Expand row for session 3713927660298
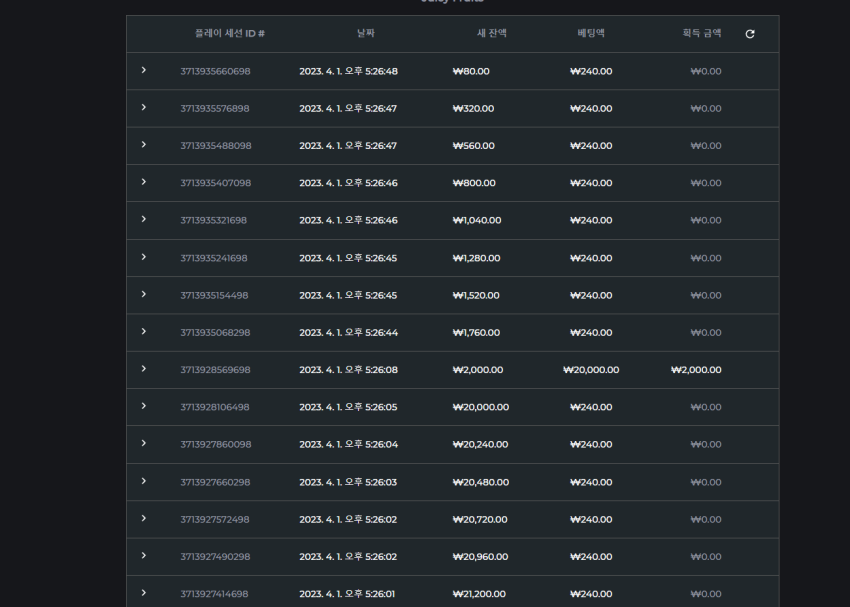Image resolution: width=850 pixels, height=607 pixels. coord(144,481)
